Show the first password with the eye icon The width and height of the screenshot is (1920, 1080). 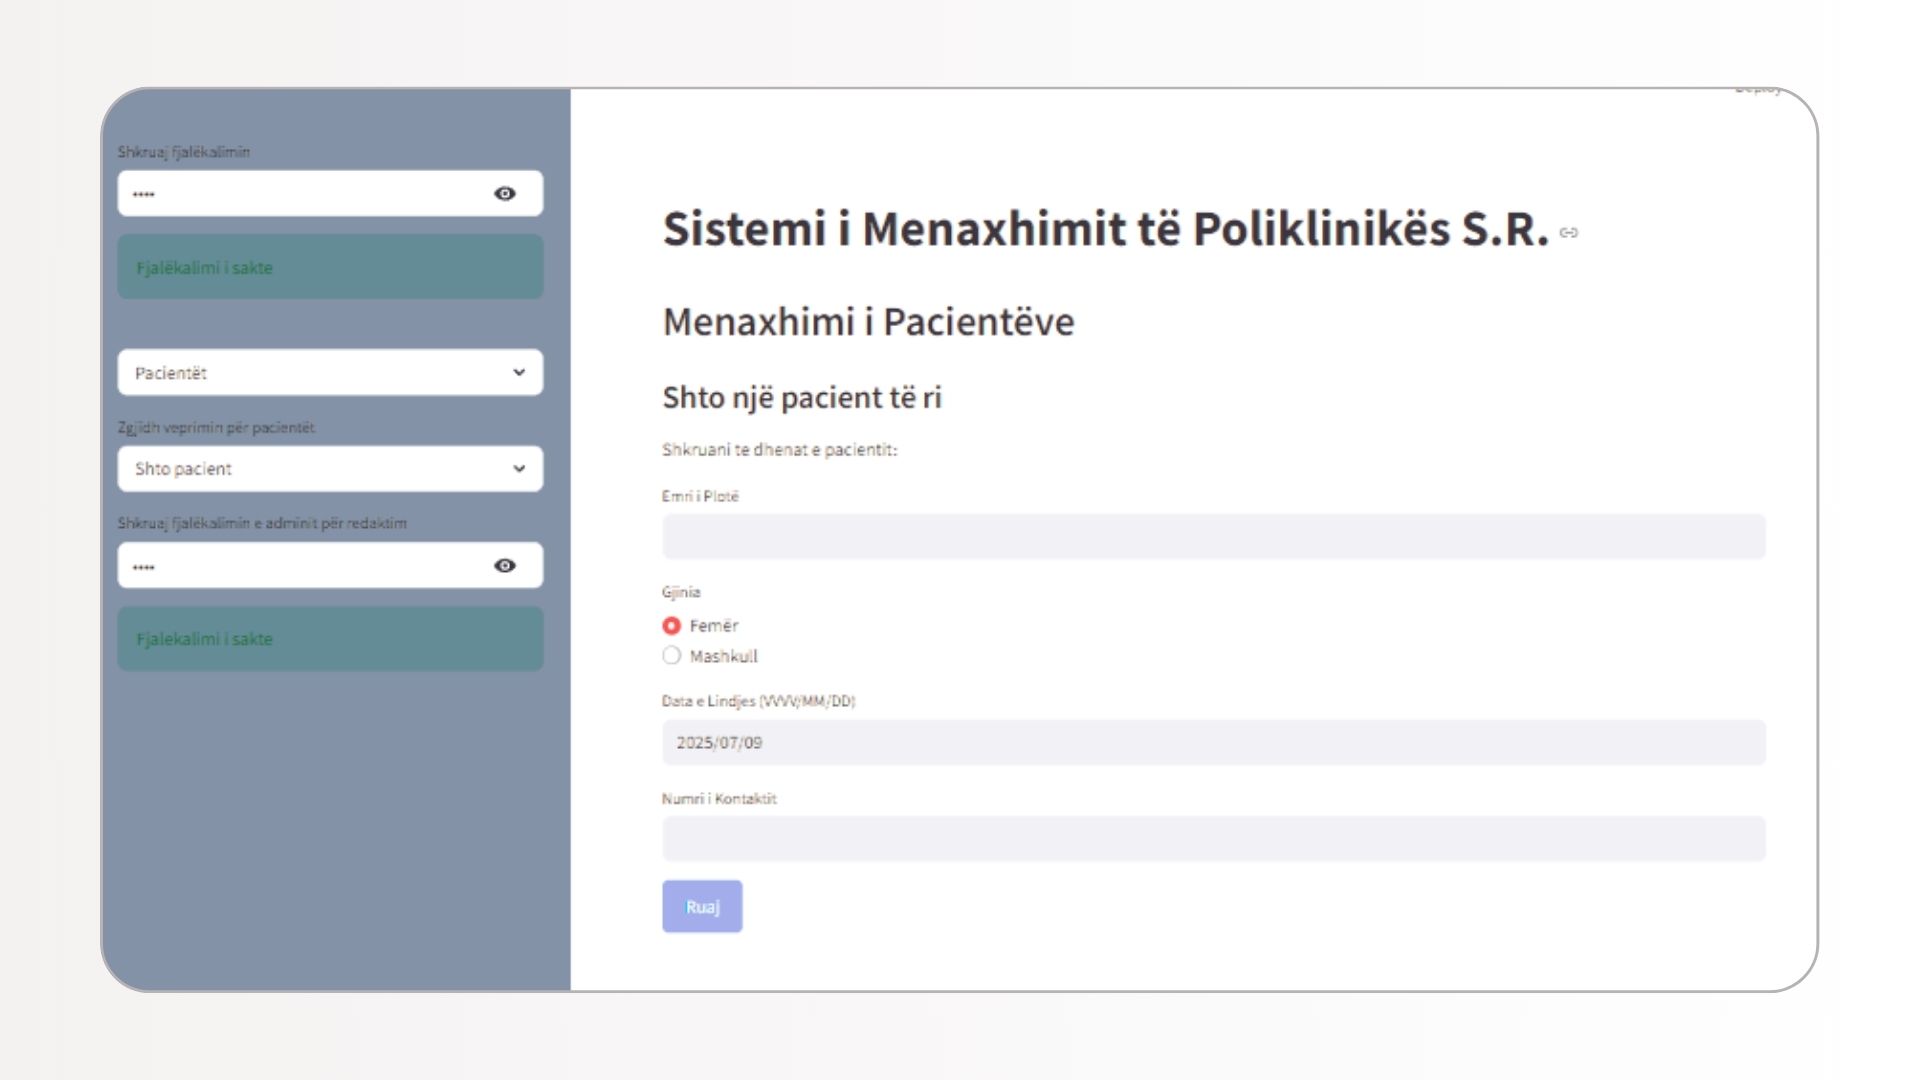505,193
